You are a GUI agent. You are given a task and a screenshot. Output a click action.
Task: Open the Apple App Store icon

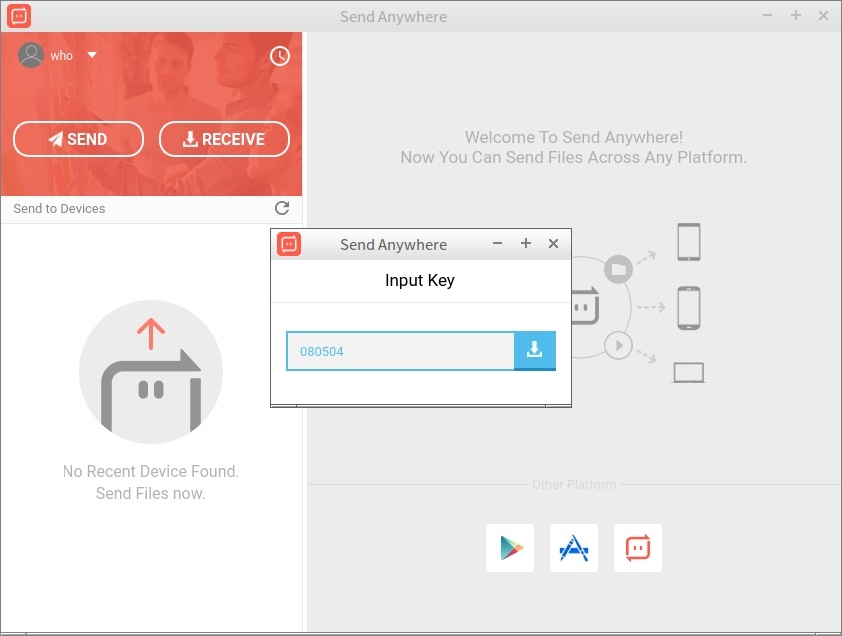tap(574, 548)
